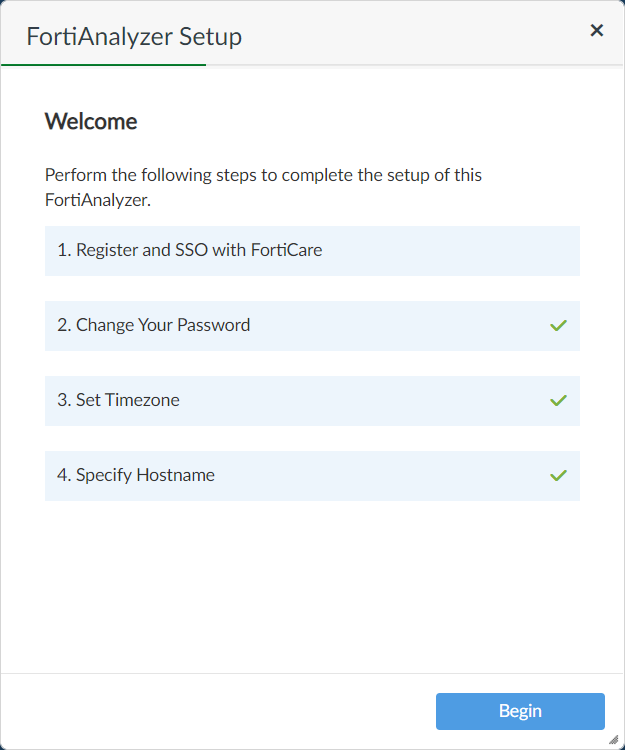The width and height of the screenshot is (625, 750).
Task: Choose the Set Timezone step
Action: pos(300,400)
